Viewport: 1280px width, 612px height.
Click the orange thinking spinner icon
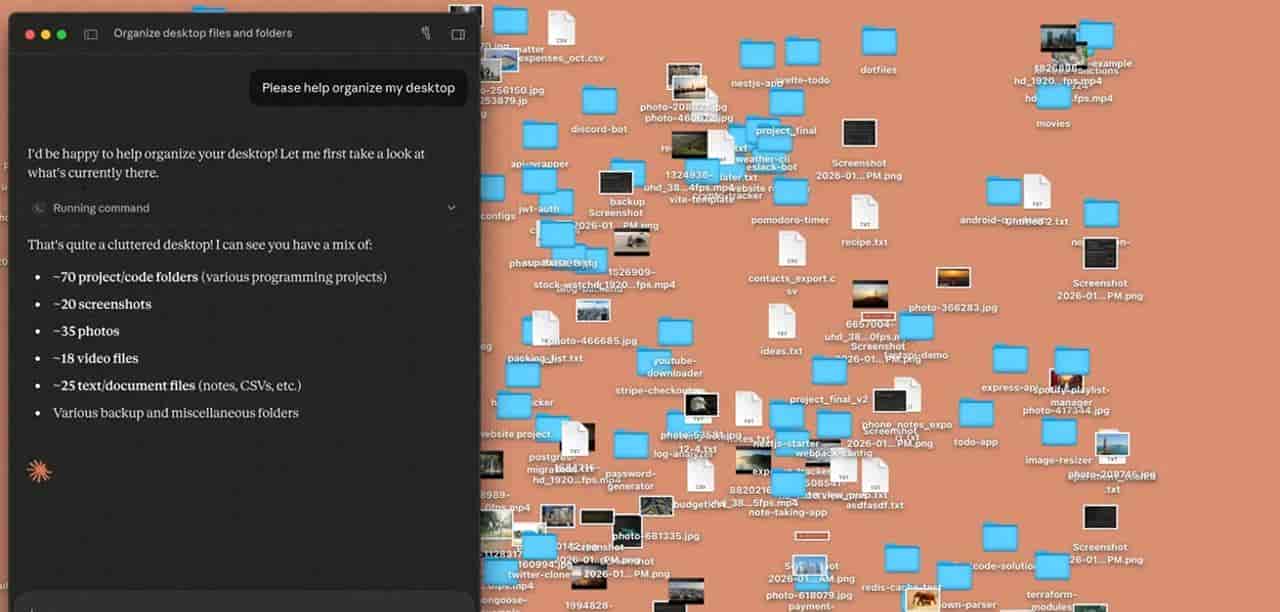(39, 471)
